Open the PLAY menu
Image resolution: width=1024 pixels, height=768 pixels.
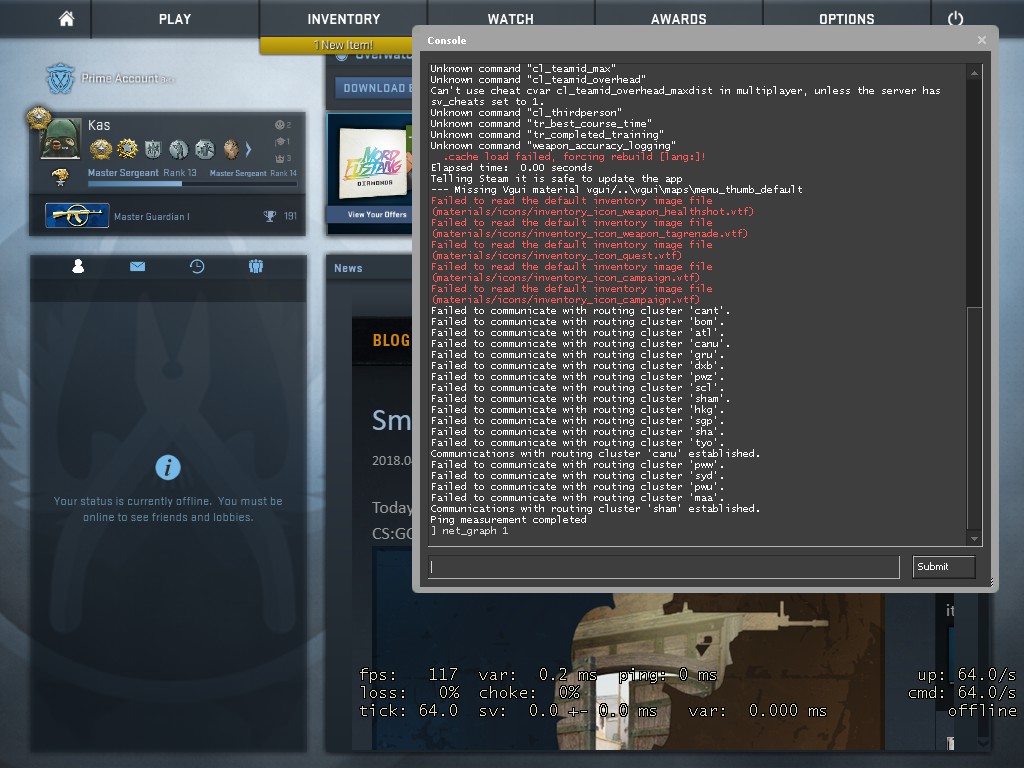(175, 19)
